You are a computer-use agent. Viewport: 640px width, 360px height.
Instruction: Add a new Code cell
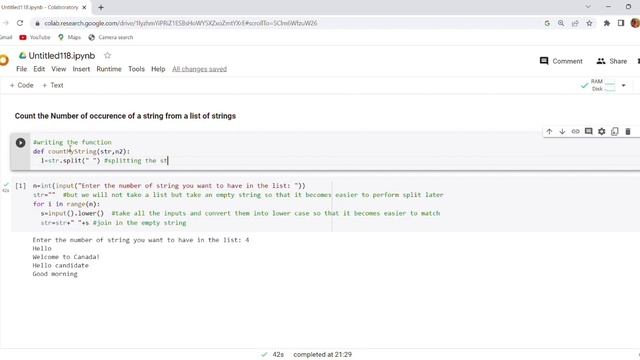coord(21,85)
